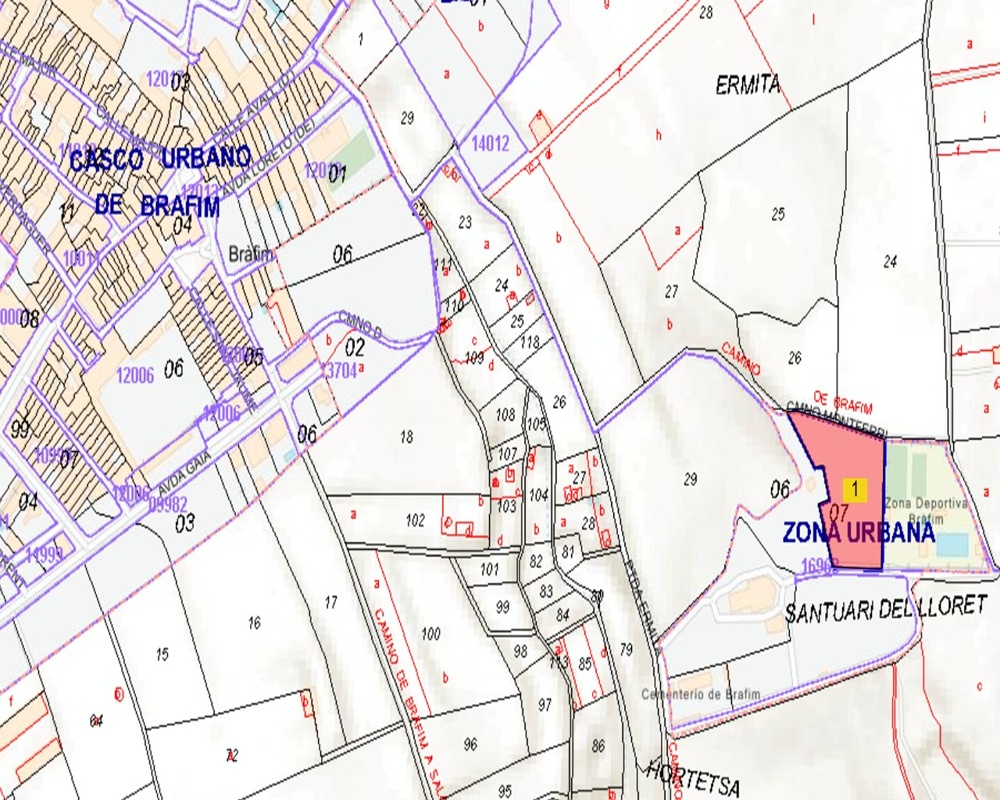Select parcel number 85
This screenshot has height=800, width=1000.
click(585, 664)
